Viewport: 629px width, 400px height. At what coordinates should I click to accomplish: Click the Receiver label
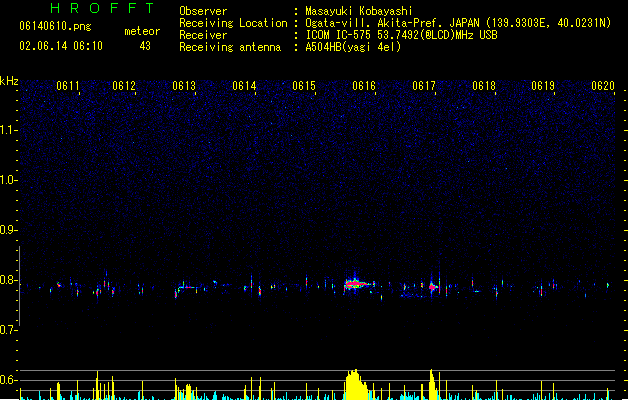coord(203,35)
